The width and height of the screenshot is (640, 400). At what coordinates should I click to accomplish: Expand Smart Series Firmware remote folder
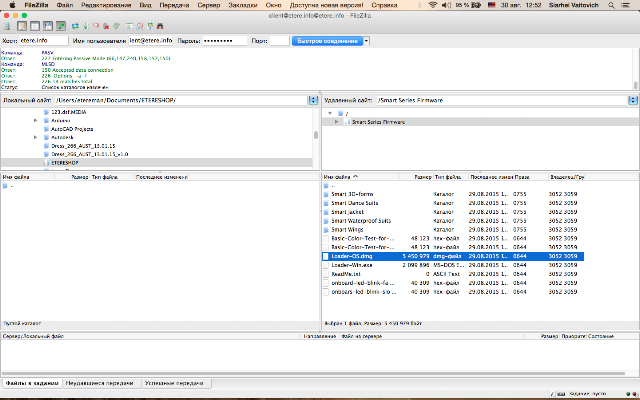(x=336, y=122)
